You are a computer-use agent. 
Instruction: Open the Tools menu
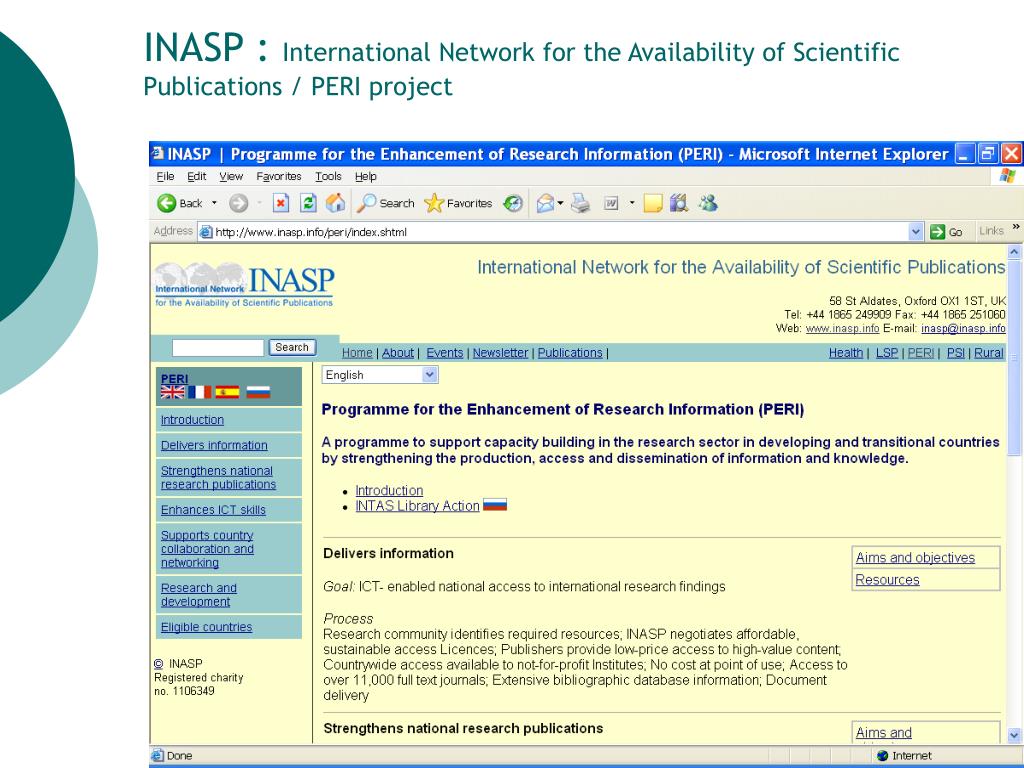pyautogui.click(x=328, y=176)
